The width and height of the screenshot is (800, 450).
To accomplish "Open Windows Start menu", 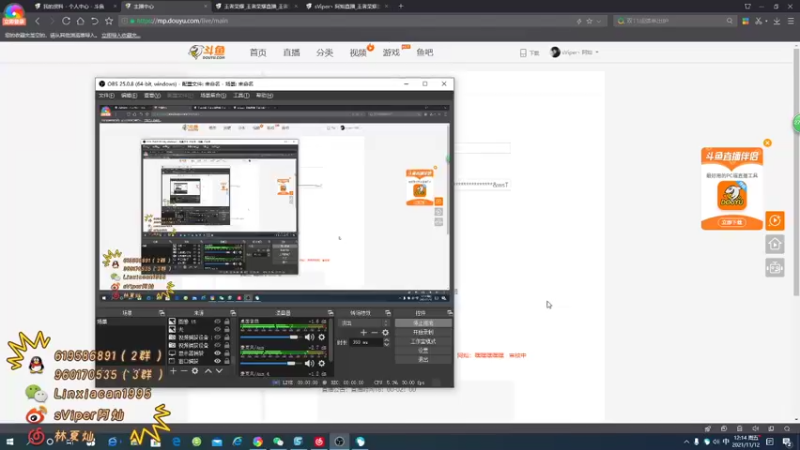I will click(10, 441).
